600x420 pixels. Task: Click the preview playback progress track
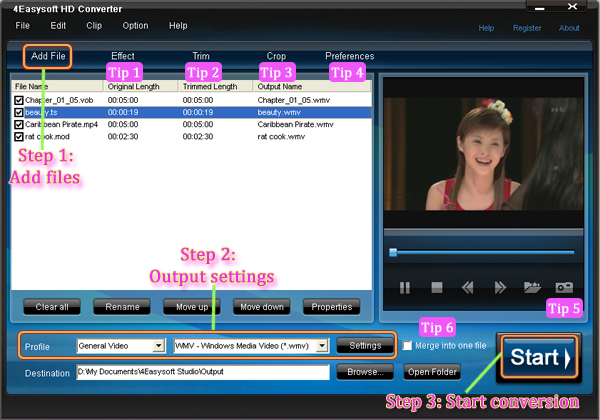coord(486,252)
